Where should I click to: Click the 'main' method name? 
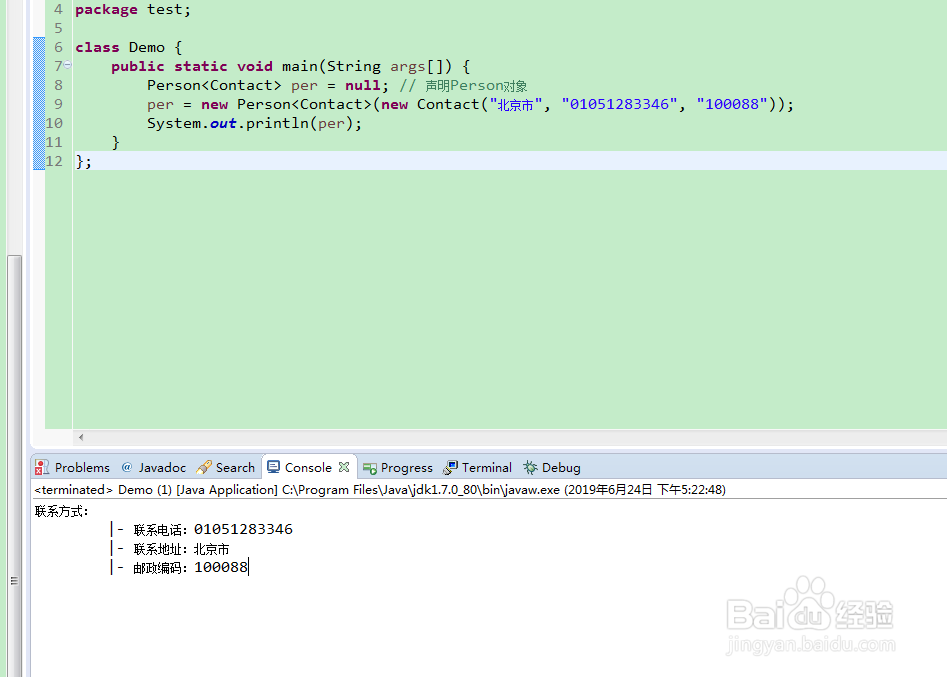point(300,66)
